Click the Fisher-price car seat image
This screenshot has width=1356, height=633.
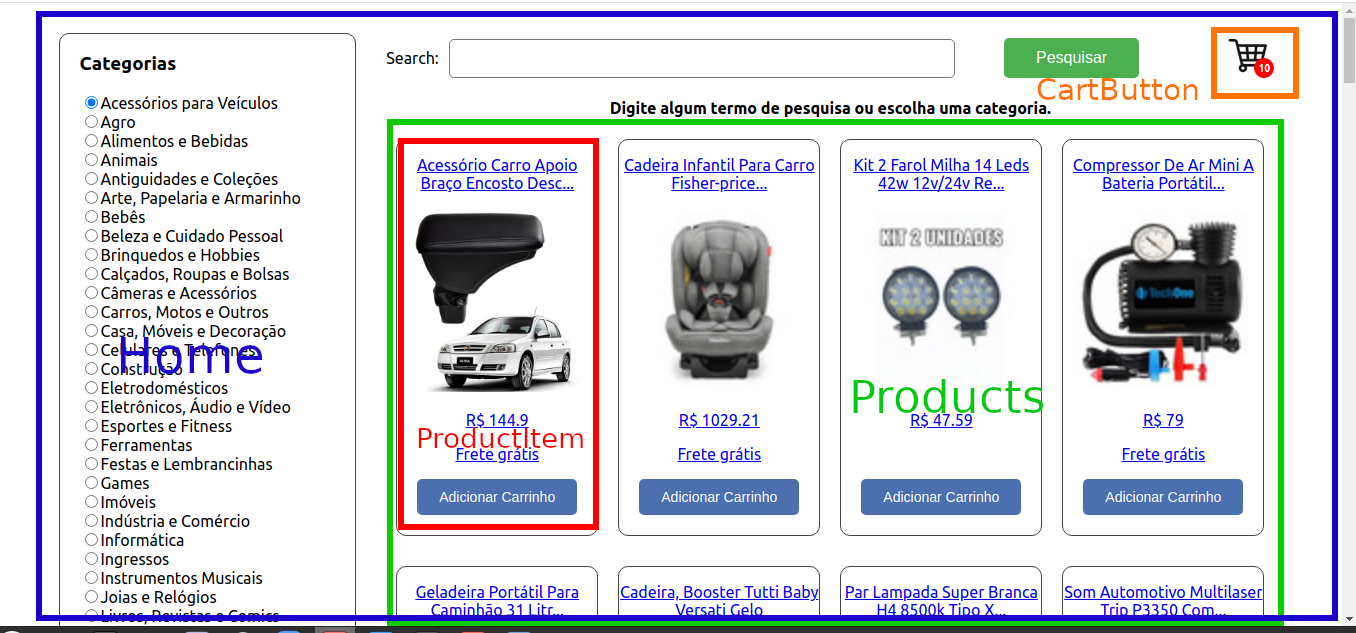pyautogui.click(x=719, y=302)
